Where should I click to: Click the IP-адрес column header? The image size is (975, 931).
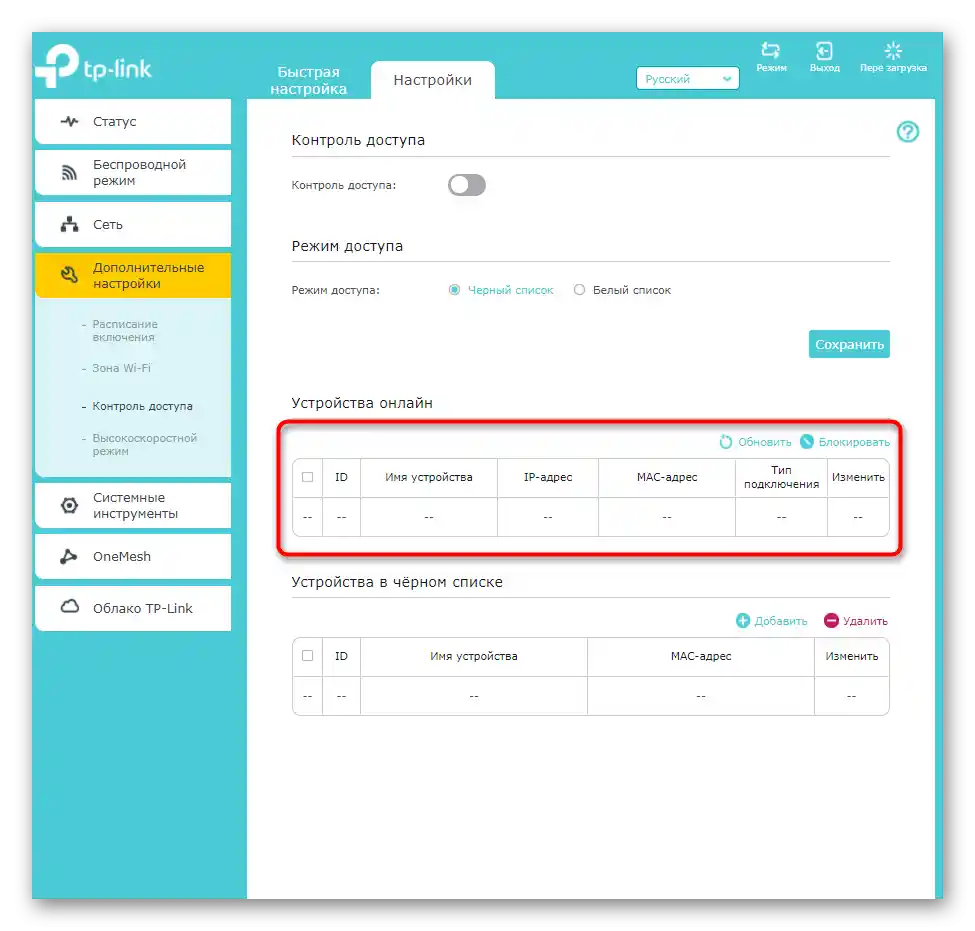coord(548,477)
